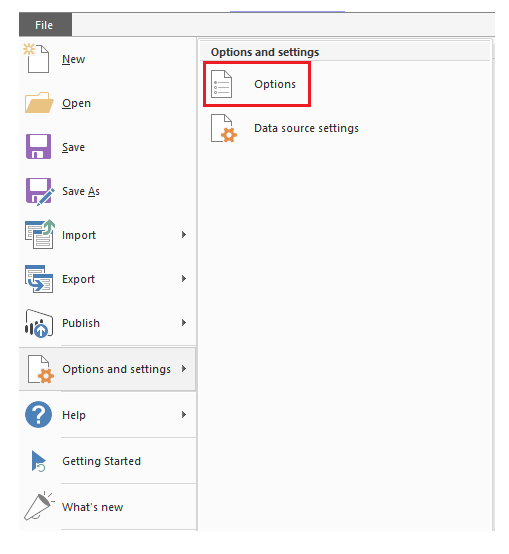This screenshot has height=554, width=509.
Task: Click the New blank document icon
Action: [x=36, y=58]
